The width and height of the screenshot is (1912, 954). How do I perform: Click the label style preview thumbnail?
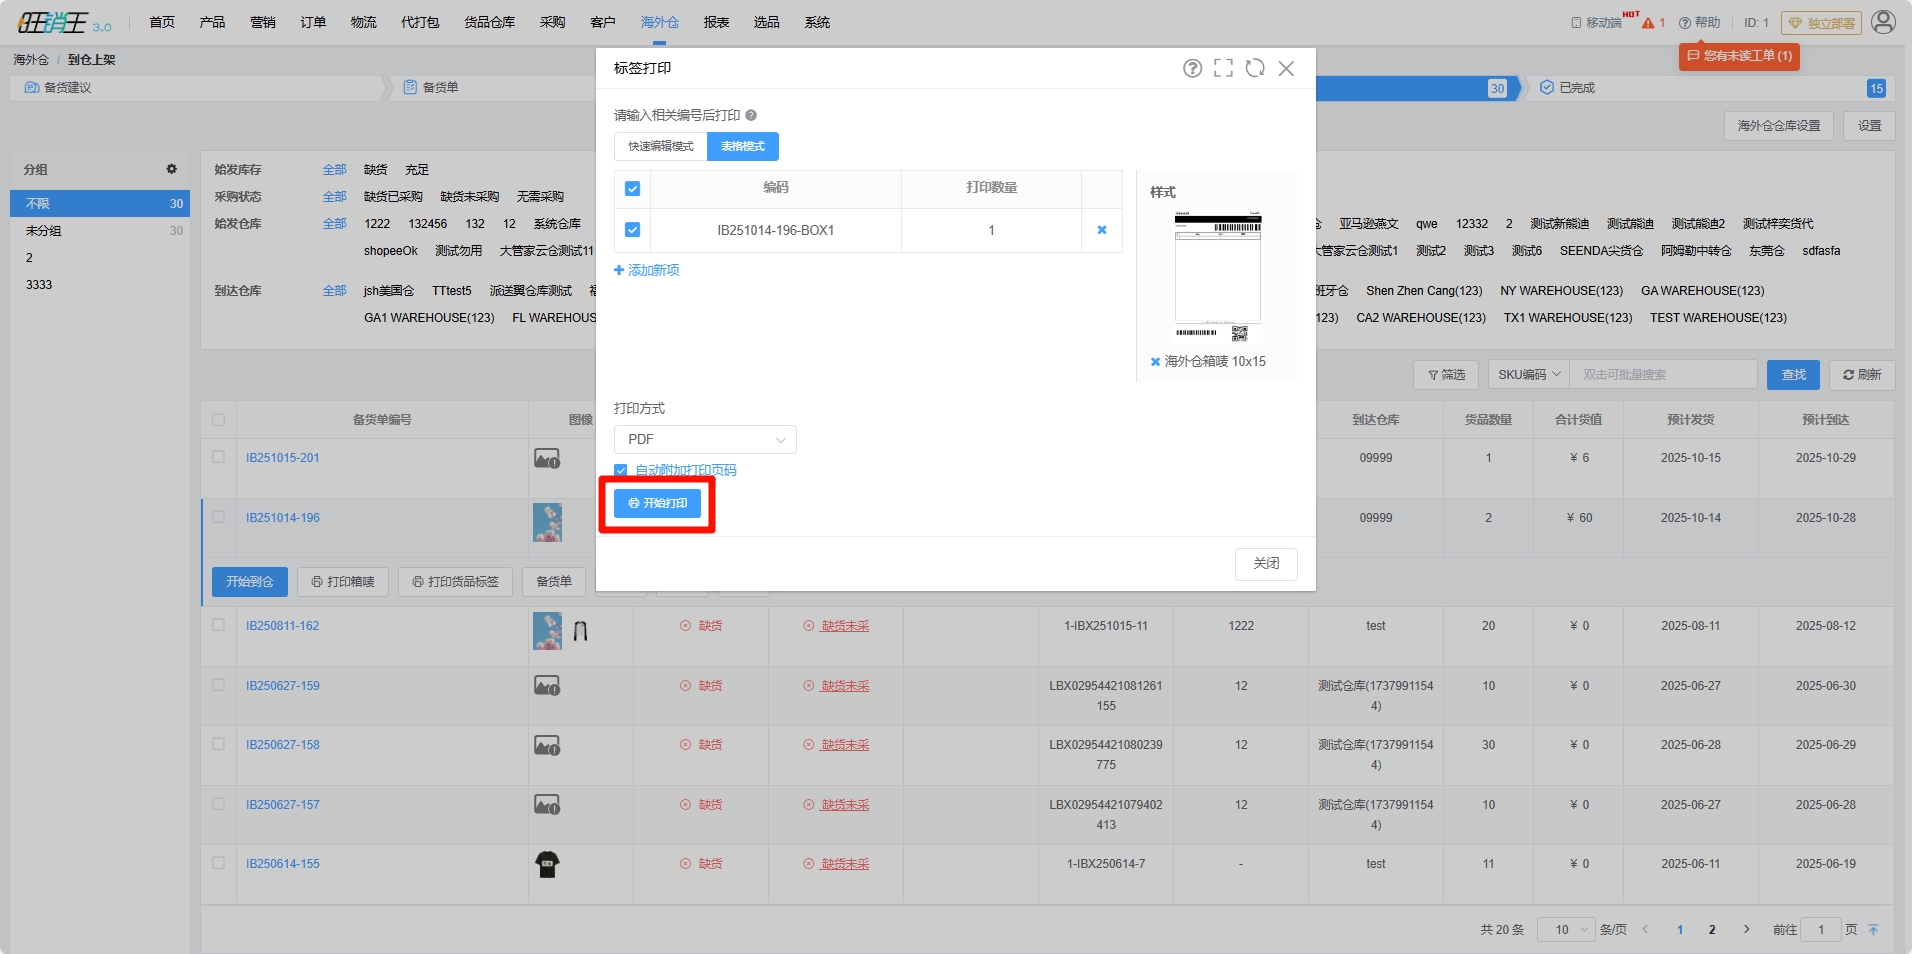pyautogui.click(x=1217, y=277)
